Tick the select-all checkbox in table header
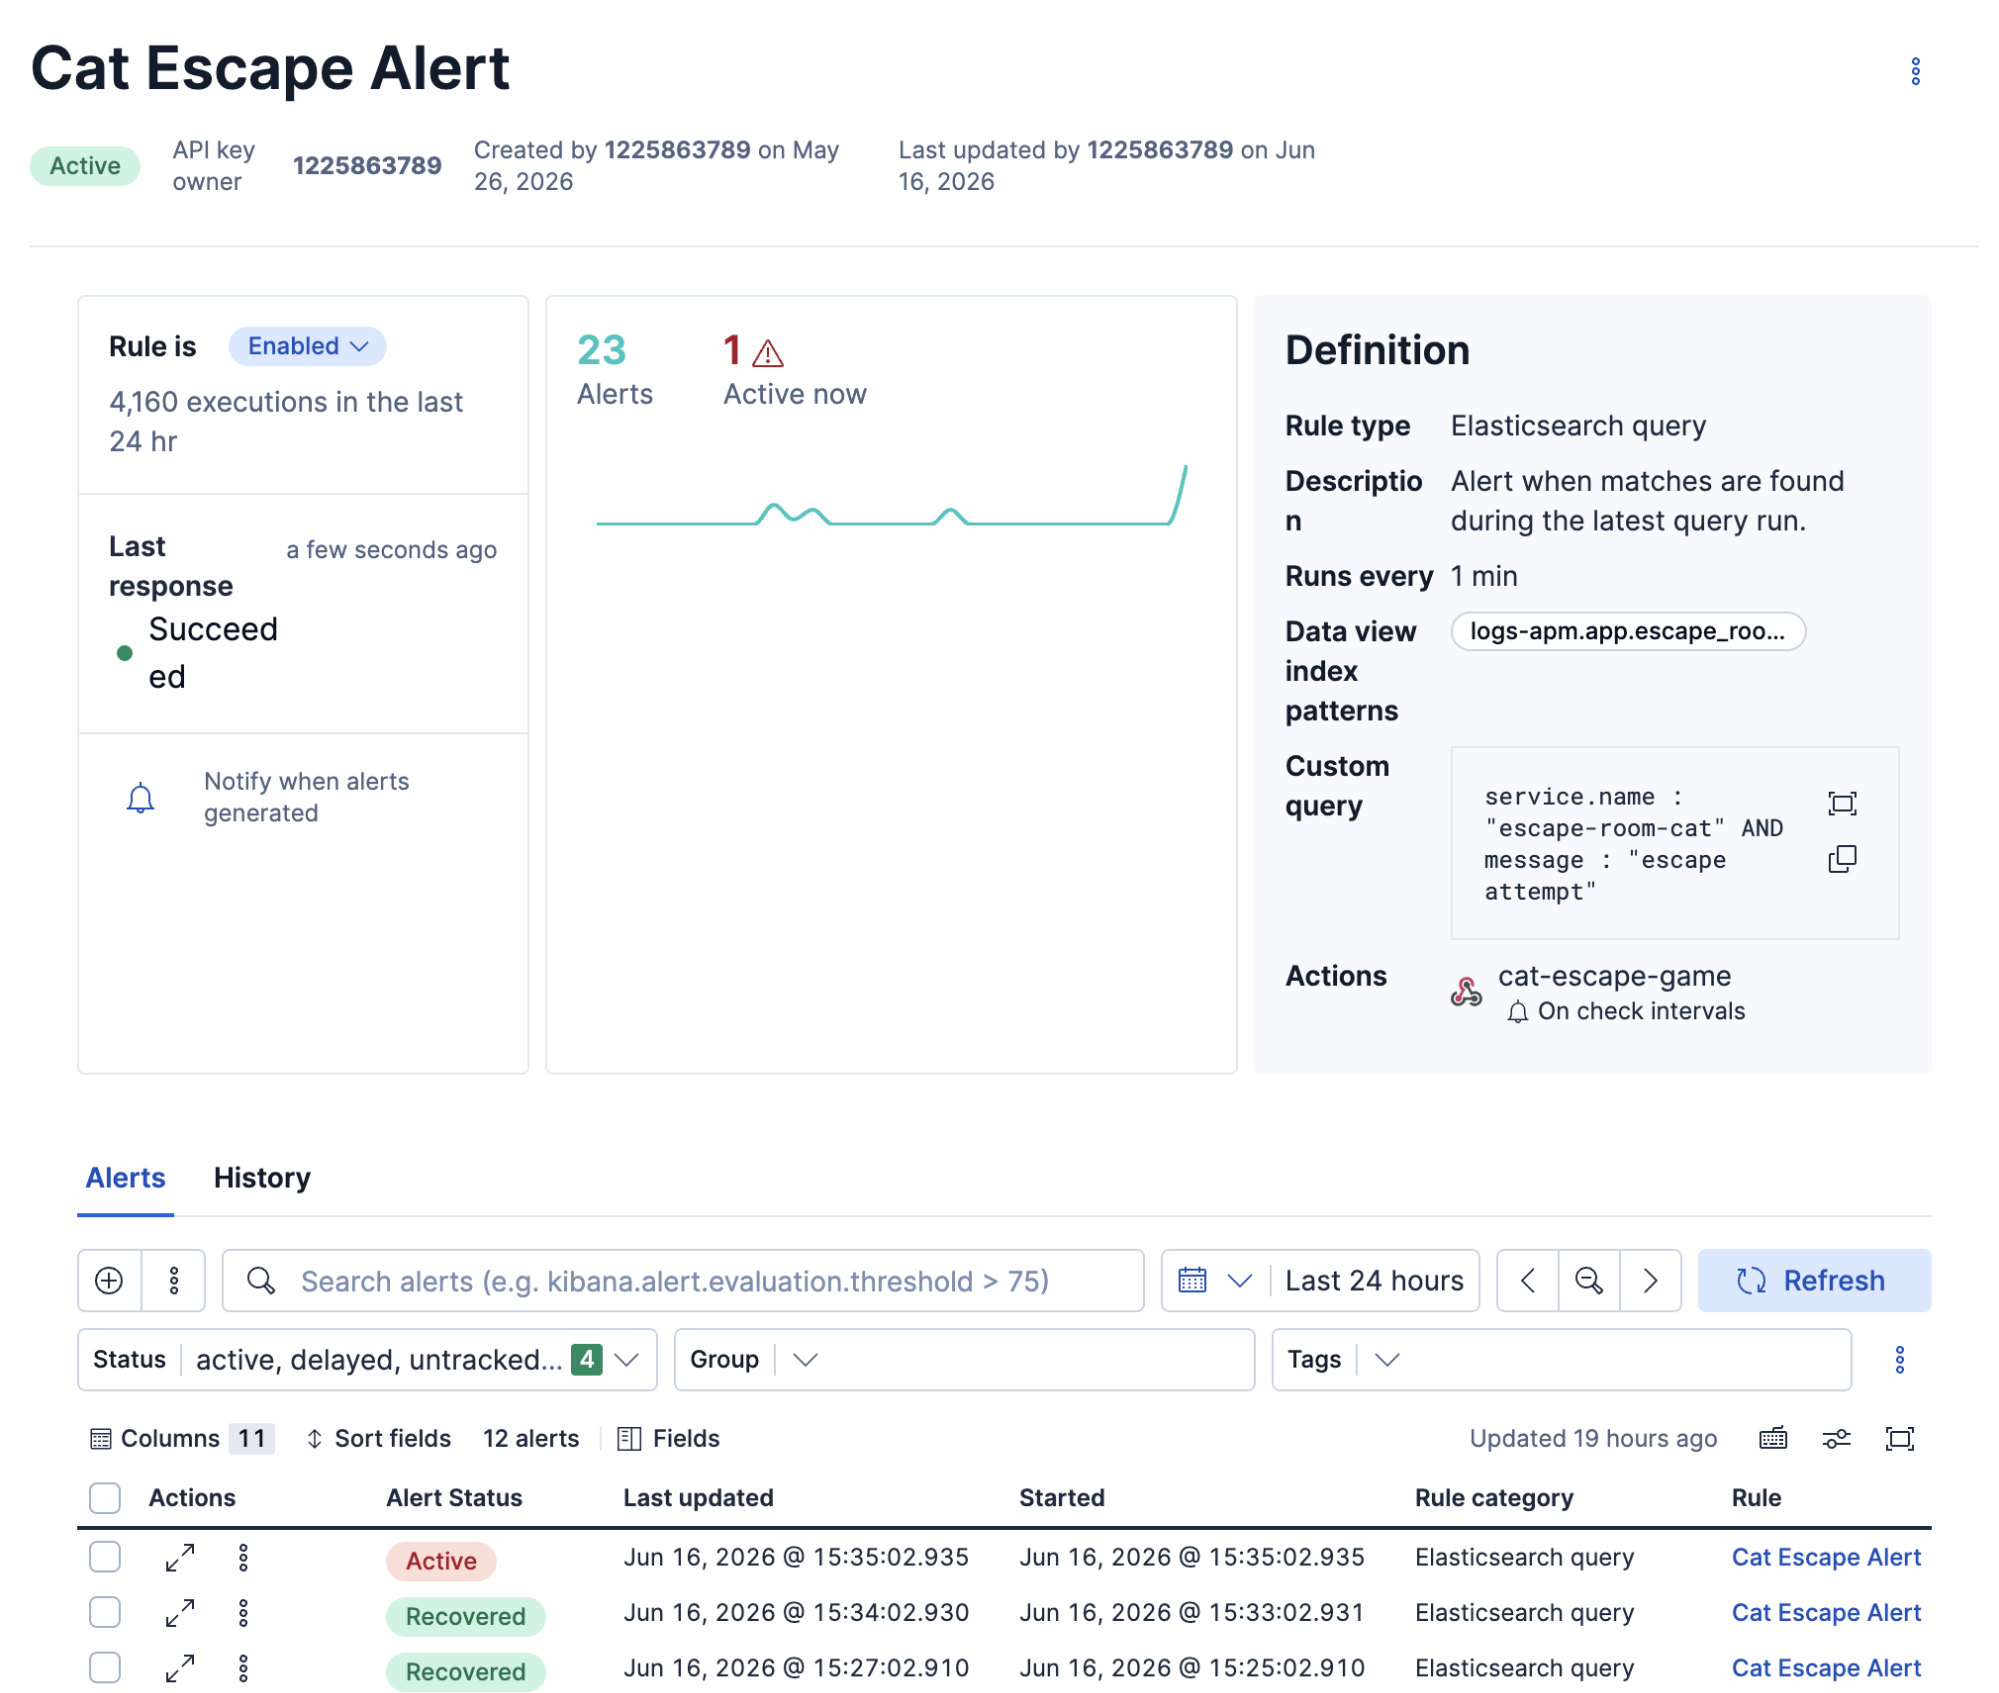 (x=105, y=1497)
